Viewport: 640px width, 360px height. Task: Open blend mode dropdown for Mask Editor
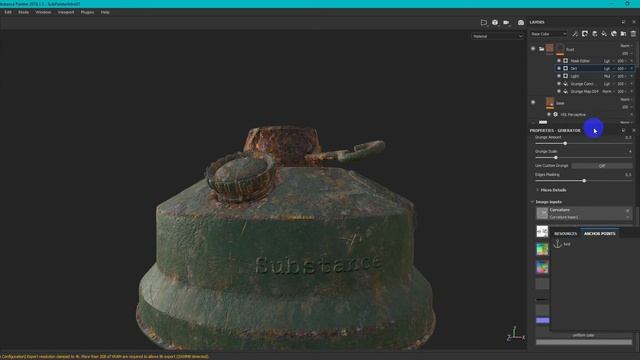pyautogui.click(x=608, y=61)
